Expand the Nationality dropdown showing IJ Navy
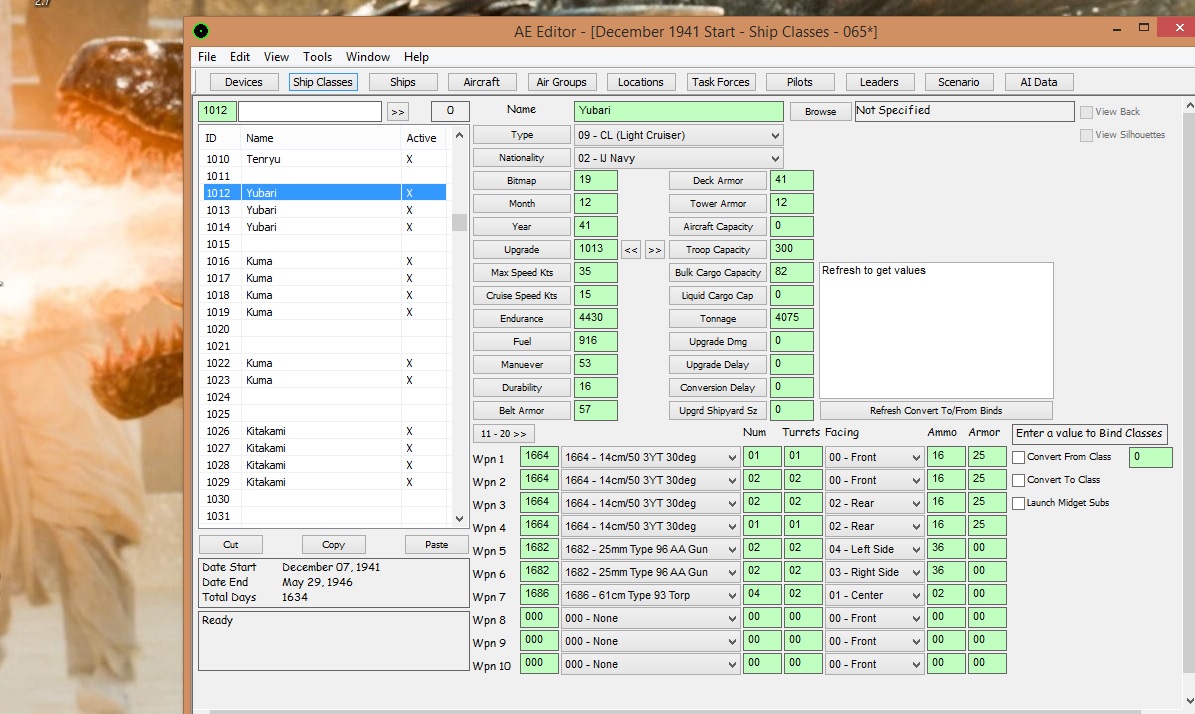 [678, 158]
